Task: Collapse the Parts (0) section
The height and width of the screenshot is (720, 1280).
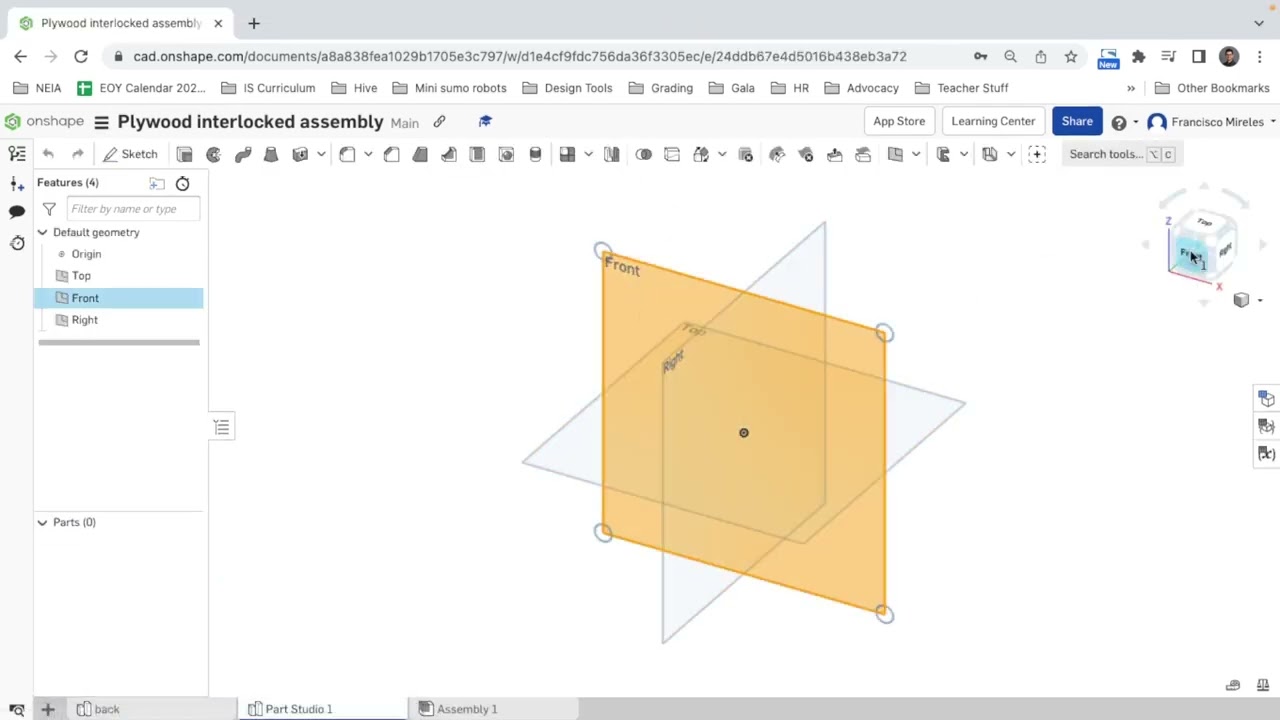Action: (x=42, y=522)
